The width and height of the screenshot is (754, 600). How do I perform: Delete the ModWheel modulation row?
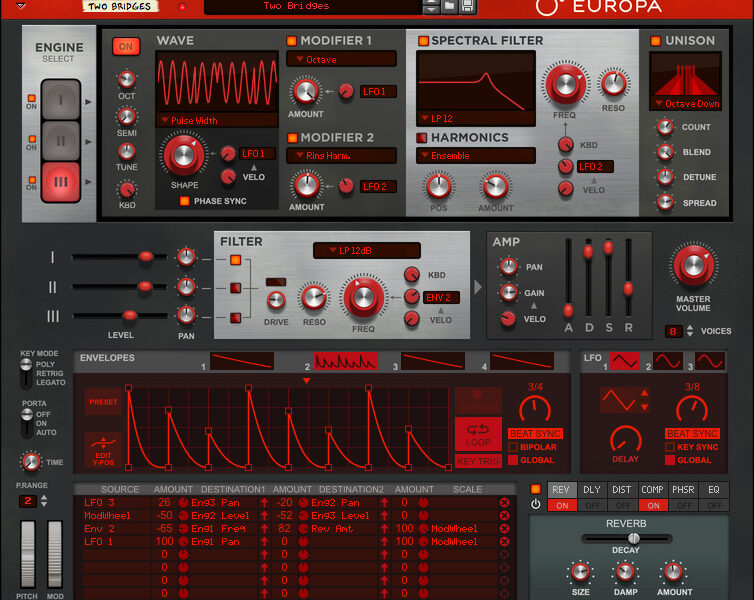[x=504, y=515]
